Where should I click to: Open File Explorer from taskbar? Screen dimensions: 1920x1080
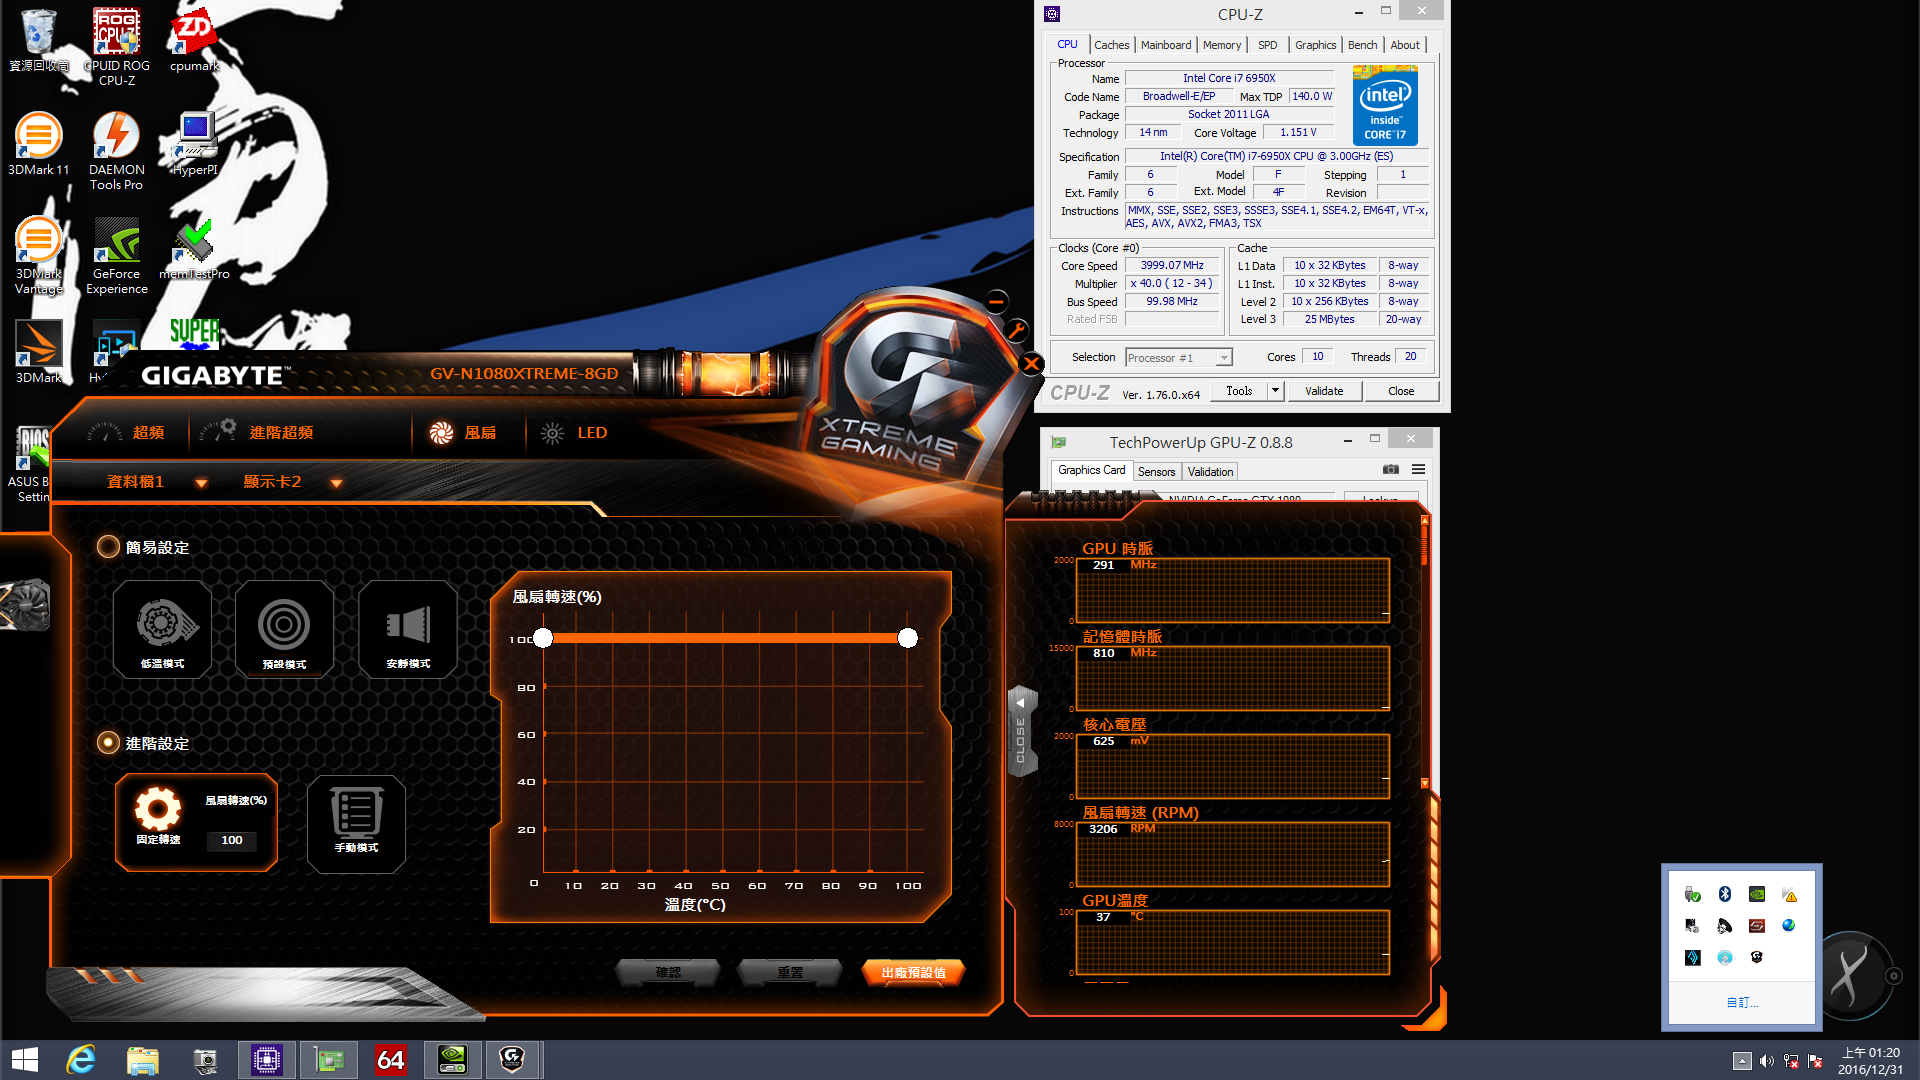pyautogui.click(x=142, y=1060)
